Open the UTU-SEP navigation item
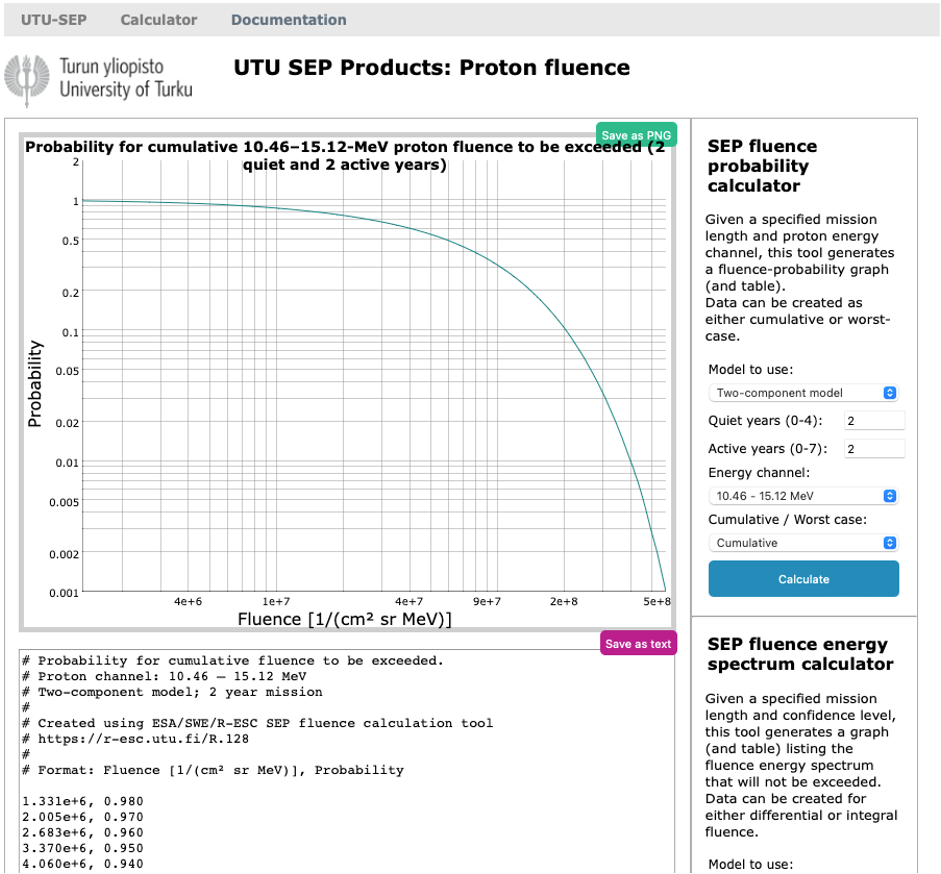 53,20
